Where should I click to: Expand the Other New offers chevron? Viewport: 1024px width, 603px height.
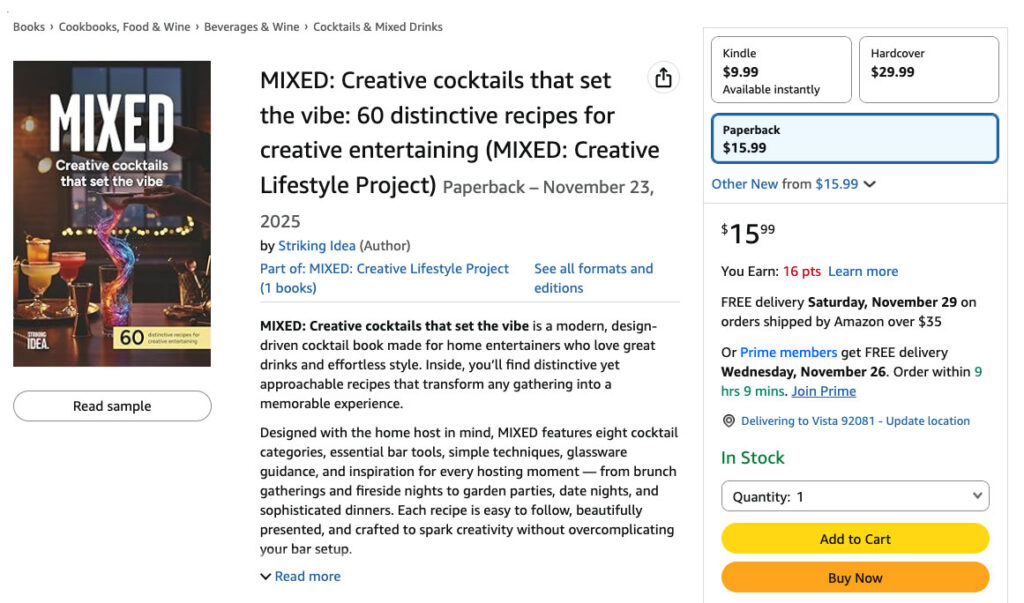tap(869, 184)
